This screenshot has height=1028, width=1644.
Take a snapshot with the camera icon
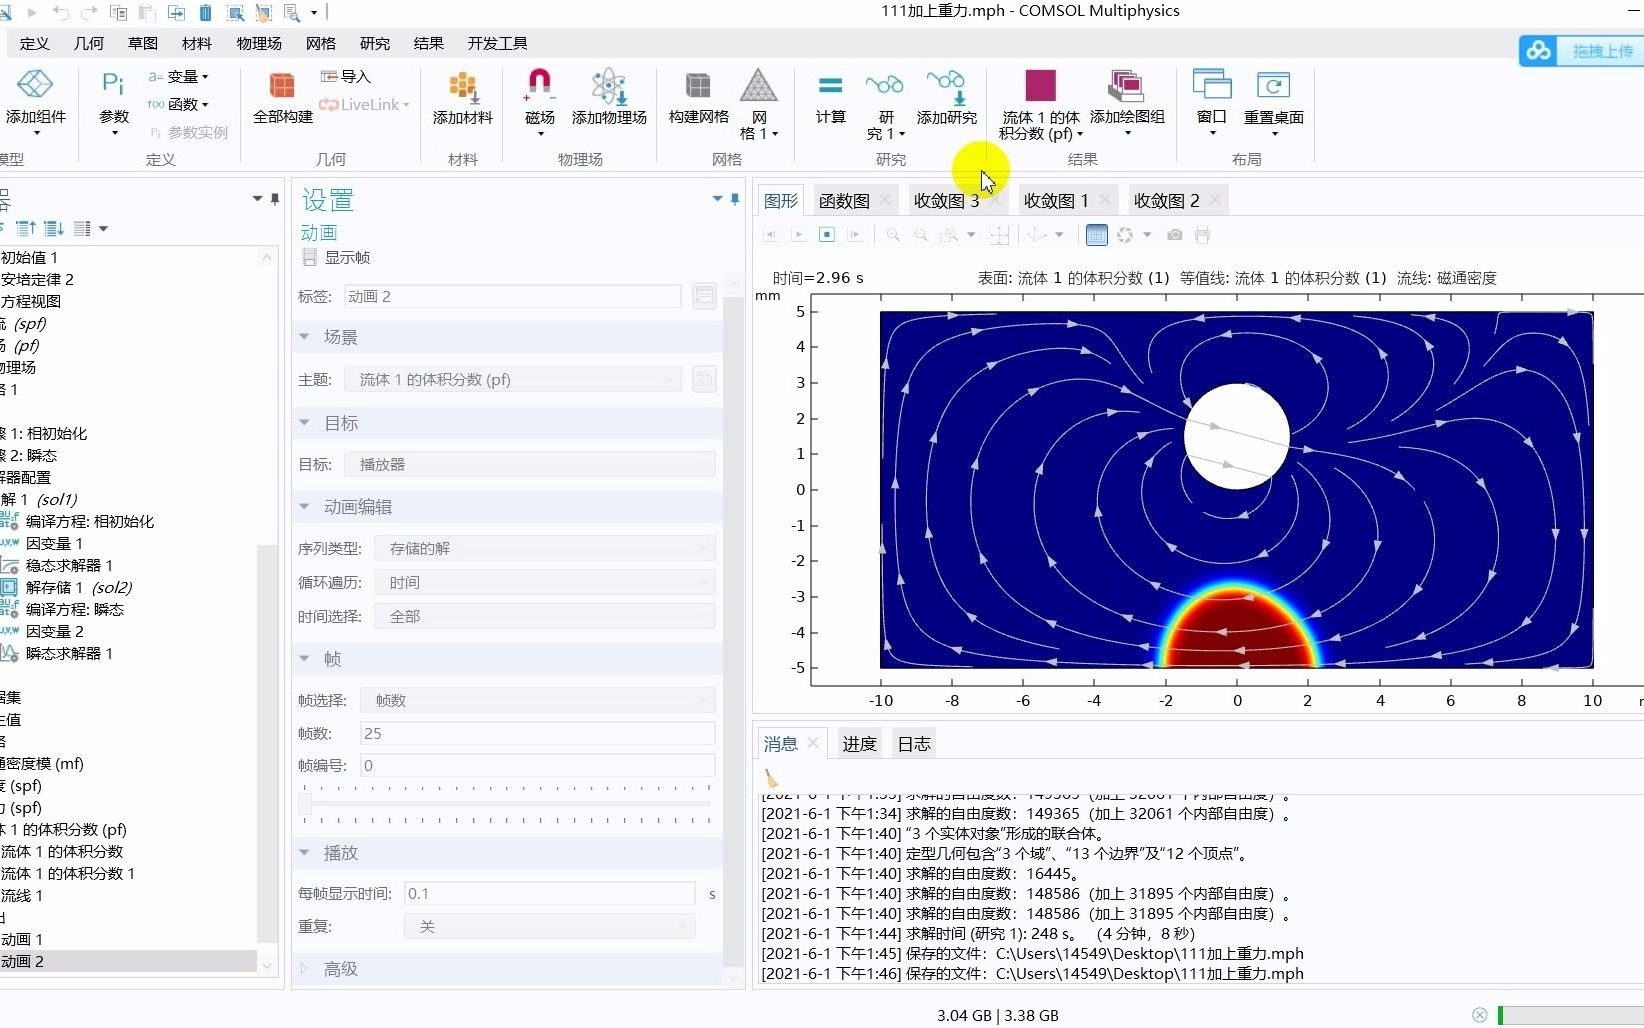coord(1174,235)
